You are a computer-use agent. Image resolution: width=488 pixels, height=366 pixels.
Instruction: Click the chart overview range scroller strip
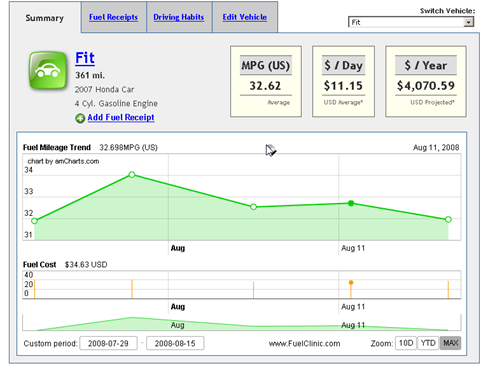click(242, 322)
